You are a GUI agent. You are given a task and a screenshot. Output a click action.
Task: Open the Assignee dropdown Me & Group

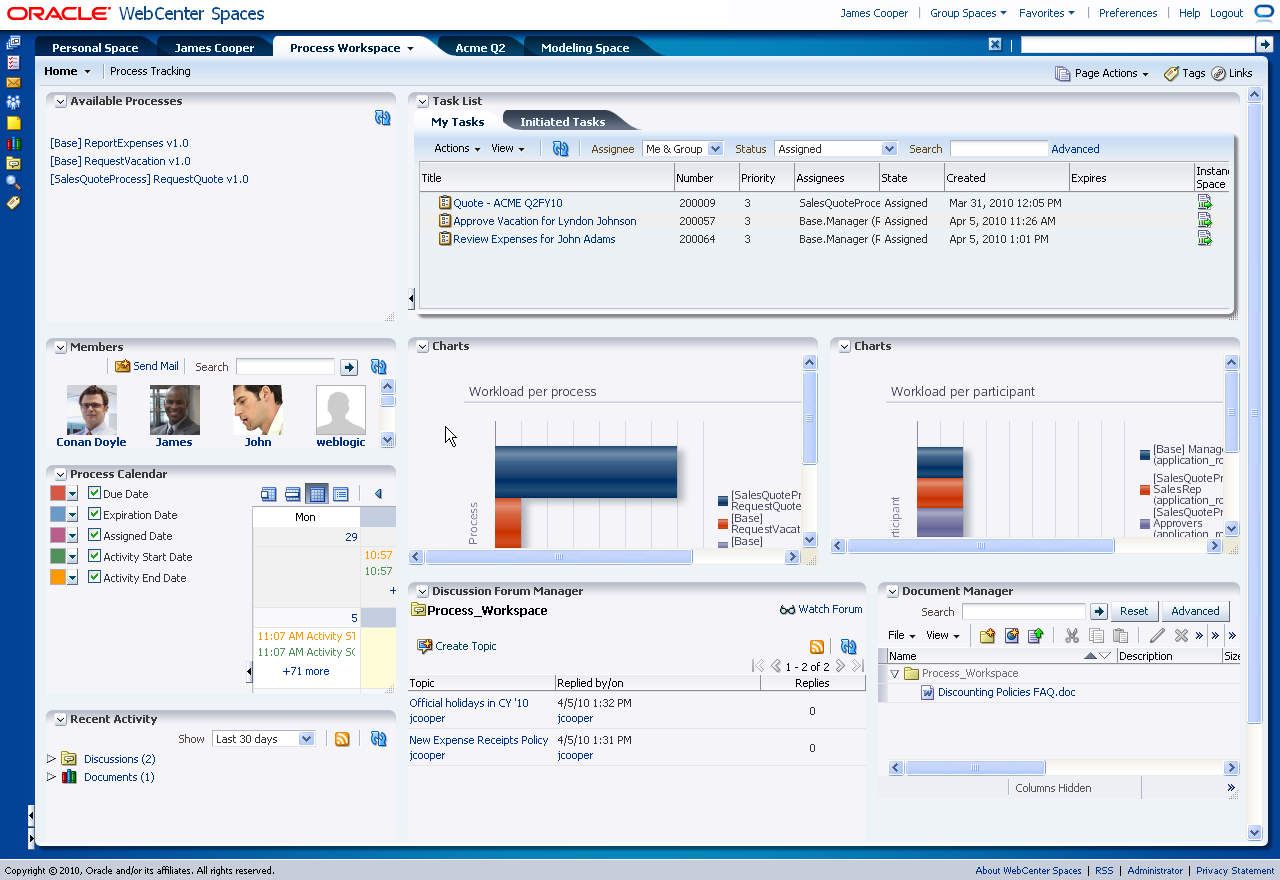tap(683, 148)
